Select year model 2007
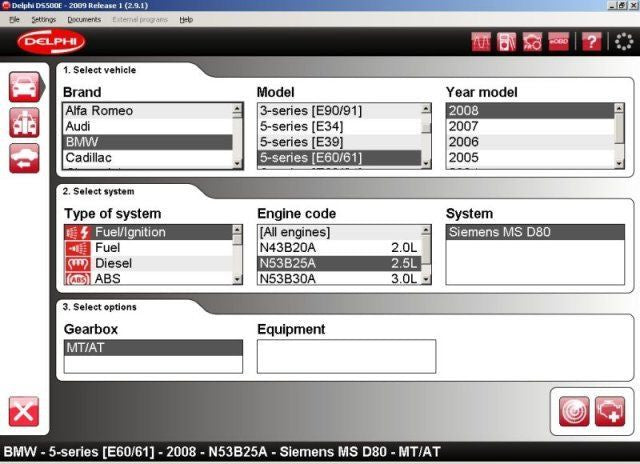 (530, 127)
